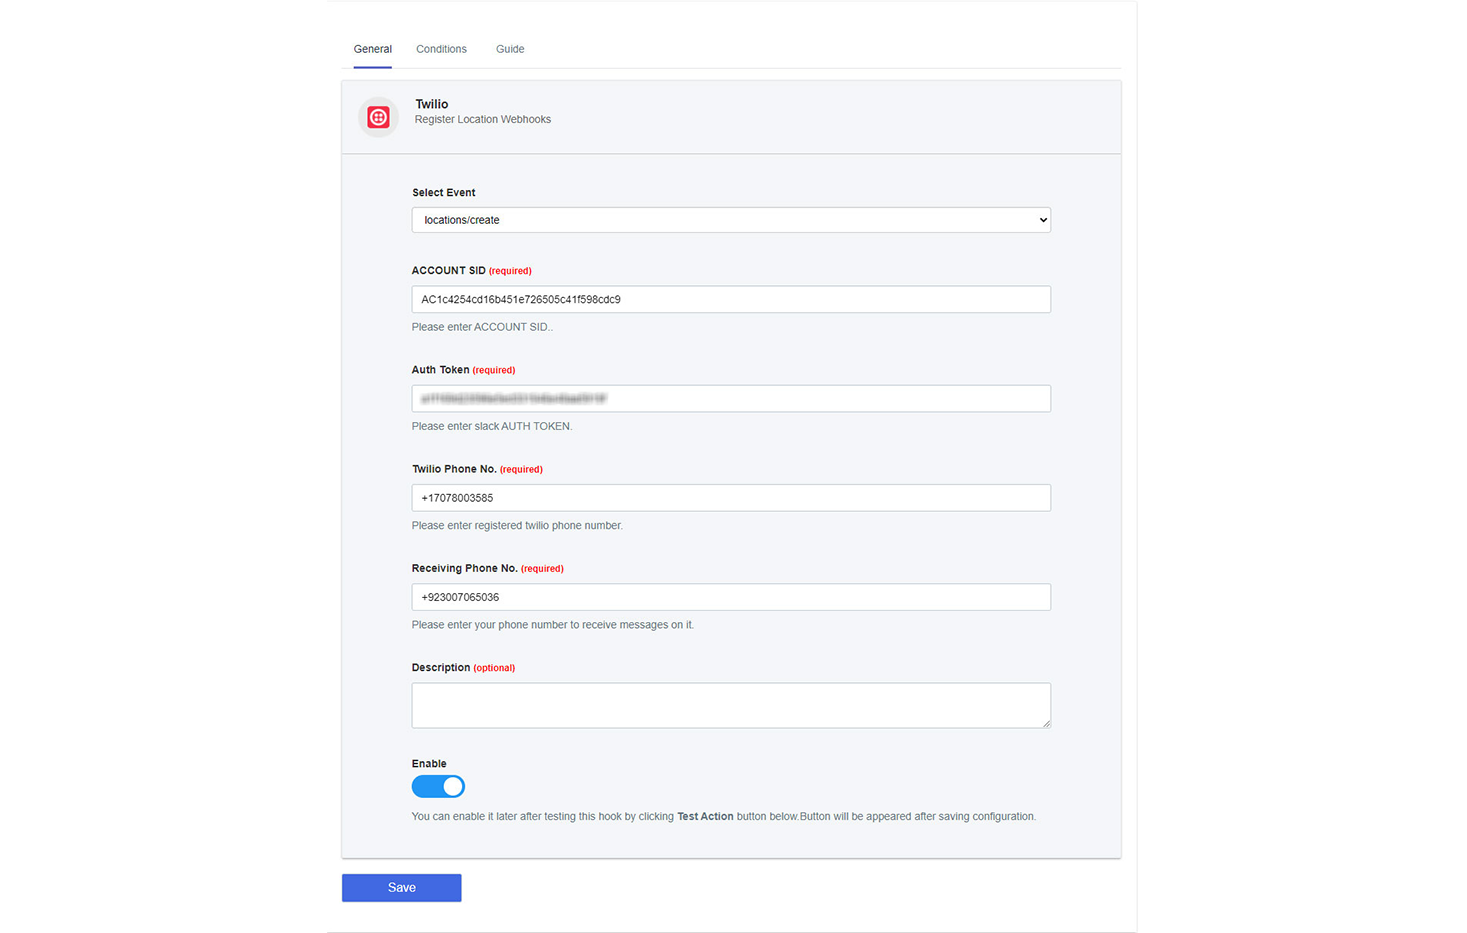Viewport: 1467px width, 933px height.
Task: Open the Guide tab
Action: pyautogui.click(x=510, y=49)
